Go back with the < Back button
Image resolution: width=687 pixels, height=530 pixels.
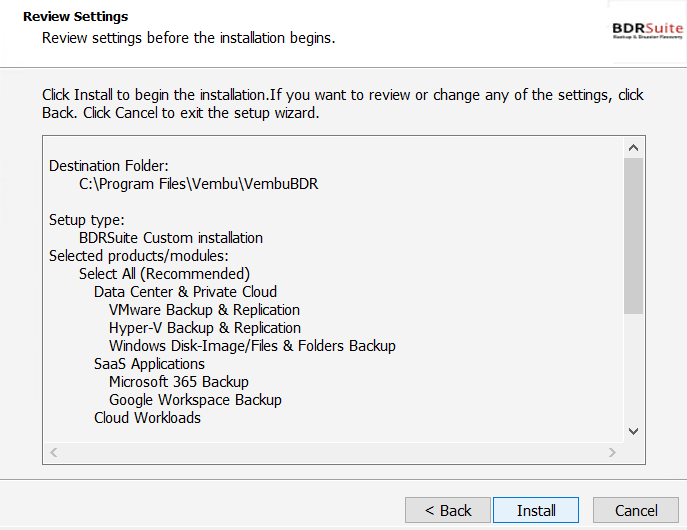[448, 510]
